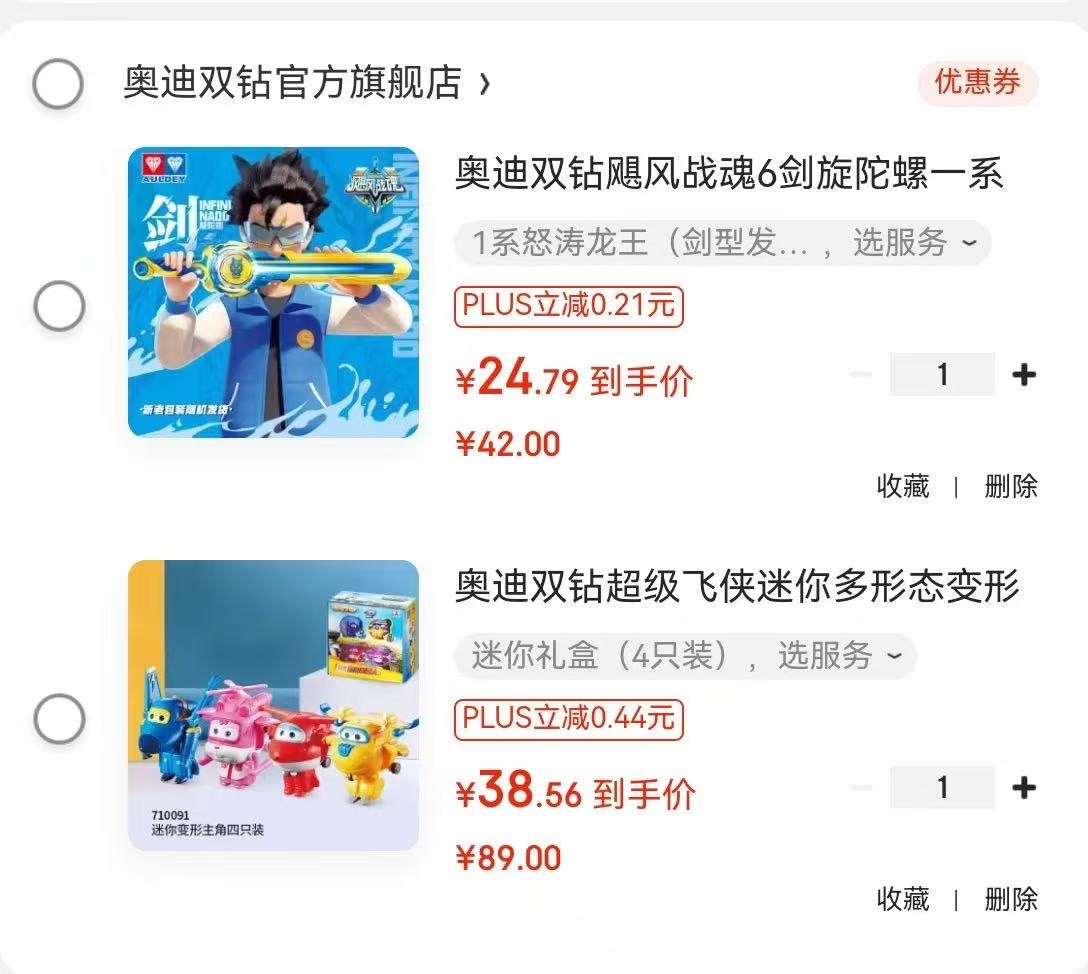Select all items from 奥迪双钻官方旗舰店
The height and width of the screenshot is (974, 1088).
click(58, 83)
